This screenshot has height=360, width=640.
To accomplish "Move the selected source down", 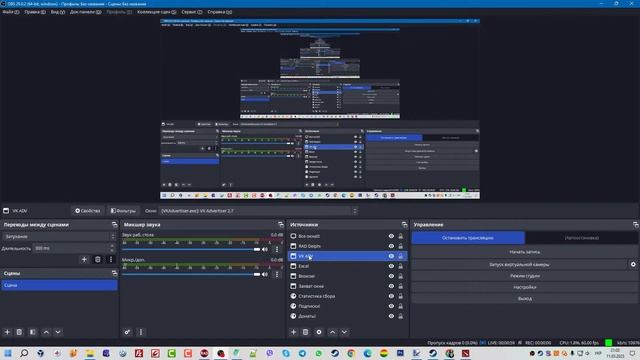I will pyautogui.click(x=344, y=332).
